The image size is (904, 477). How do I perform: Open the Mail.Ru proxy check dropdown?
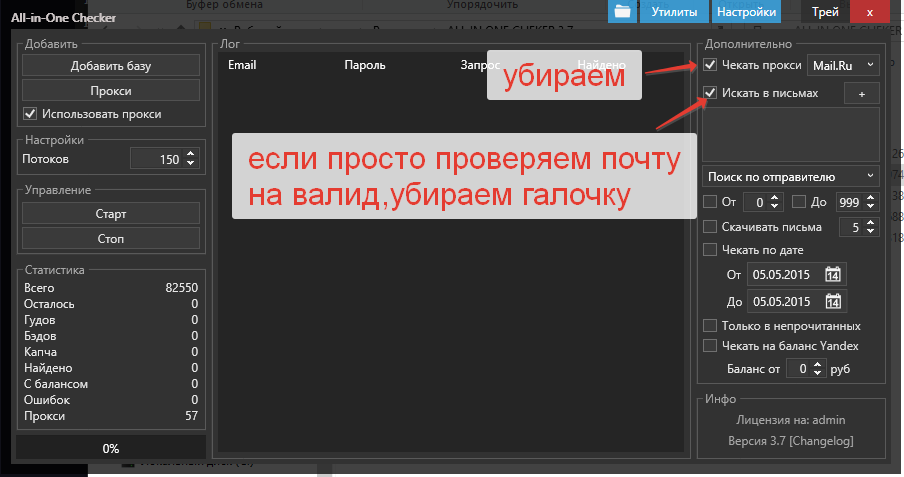842,65
